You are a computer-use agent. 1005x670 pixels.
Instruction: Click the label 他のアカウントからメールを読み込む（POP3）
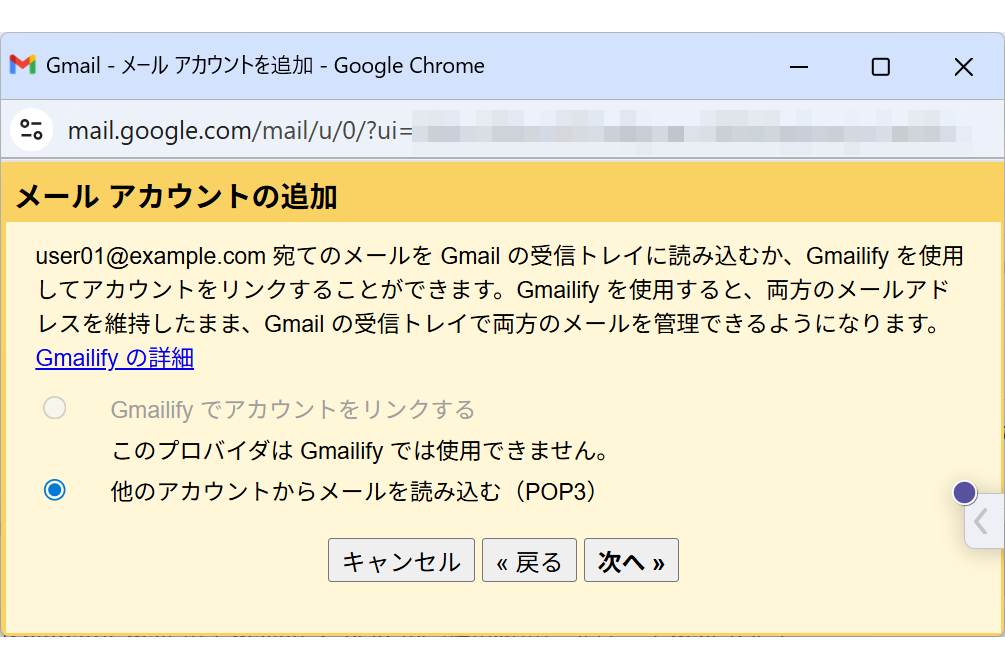(x=354, y=491)
